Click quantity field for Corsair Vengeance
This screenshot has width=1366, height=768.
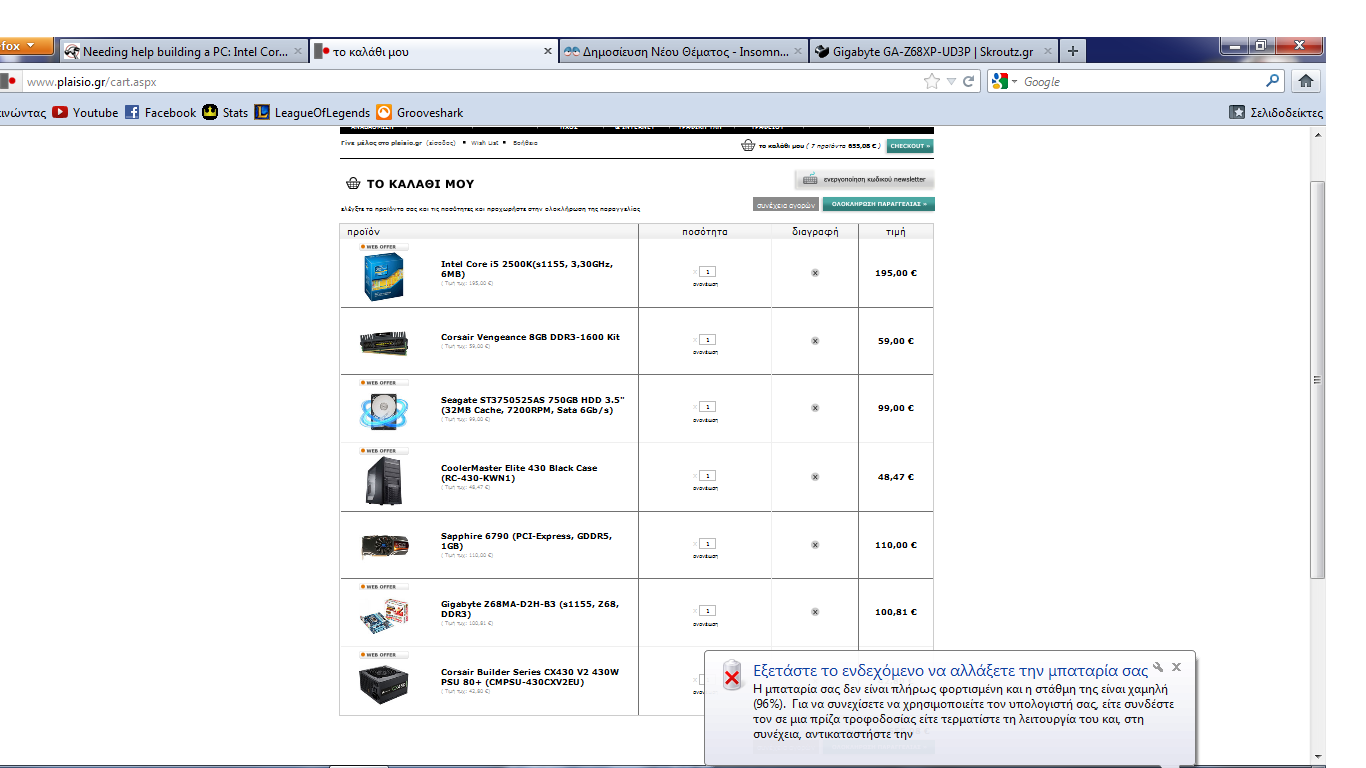pos(708,340)
